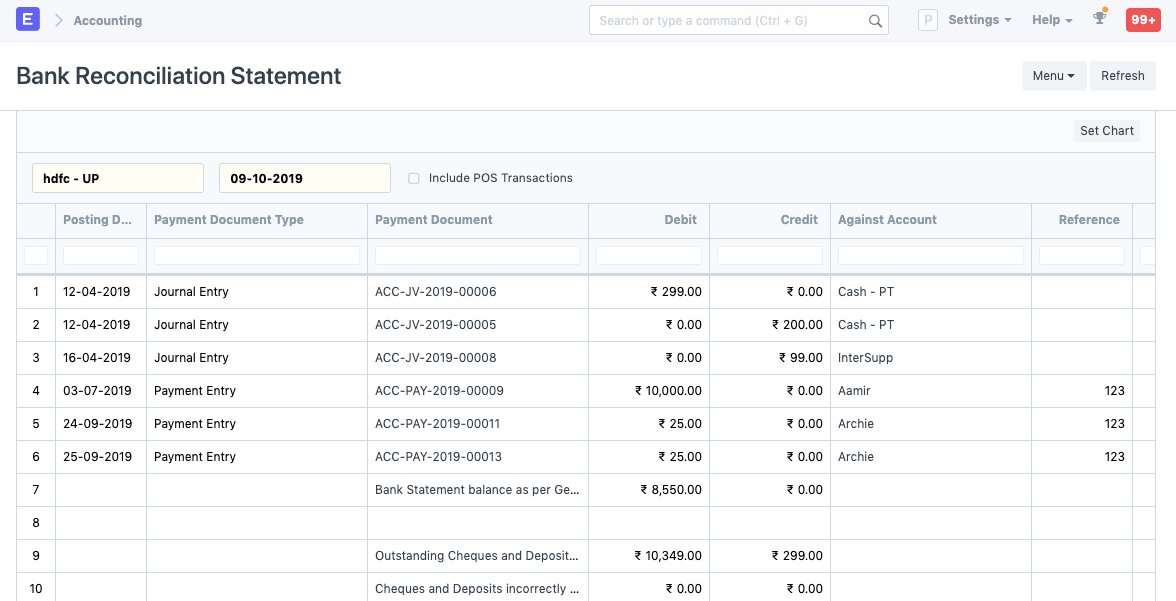Click the Set Chart button
This screenshot has height=601, width=1176.
pos(1106,130)
